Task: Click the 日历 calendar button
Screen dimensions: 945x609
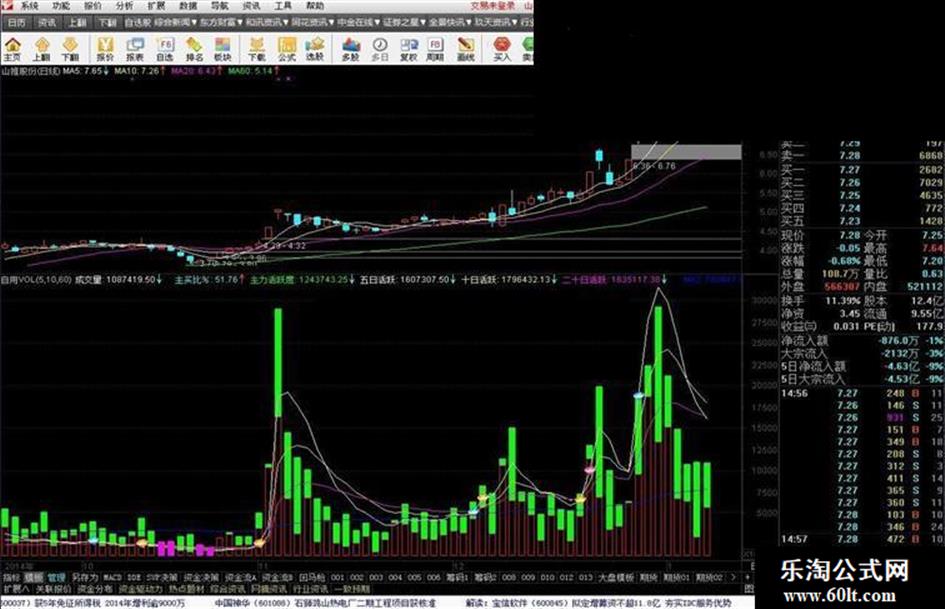Action: coord(17,22)
